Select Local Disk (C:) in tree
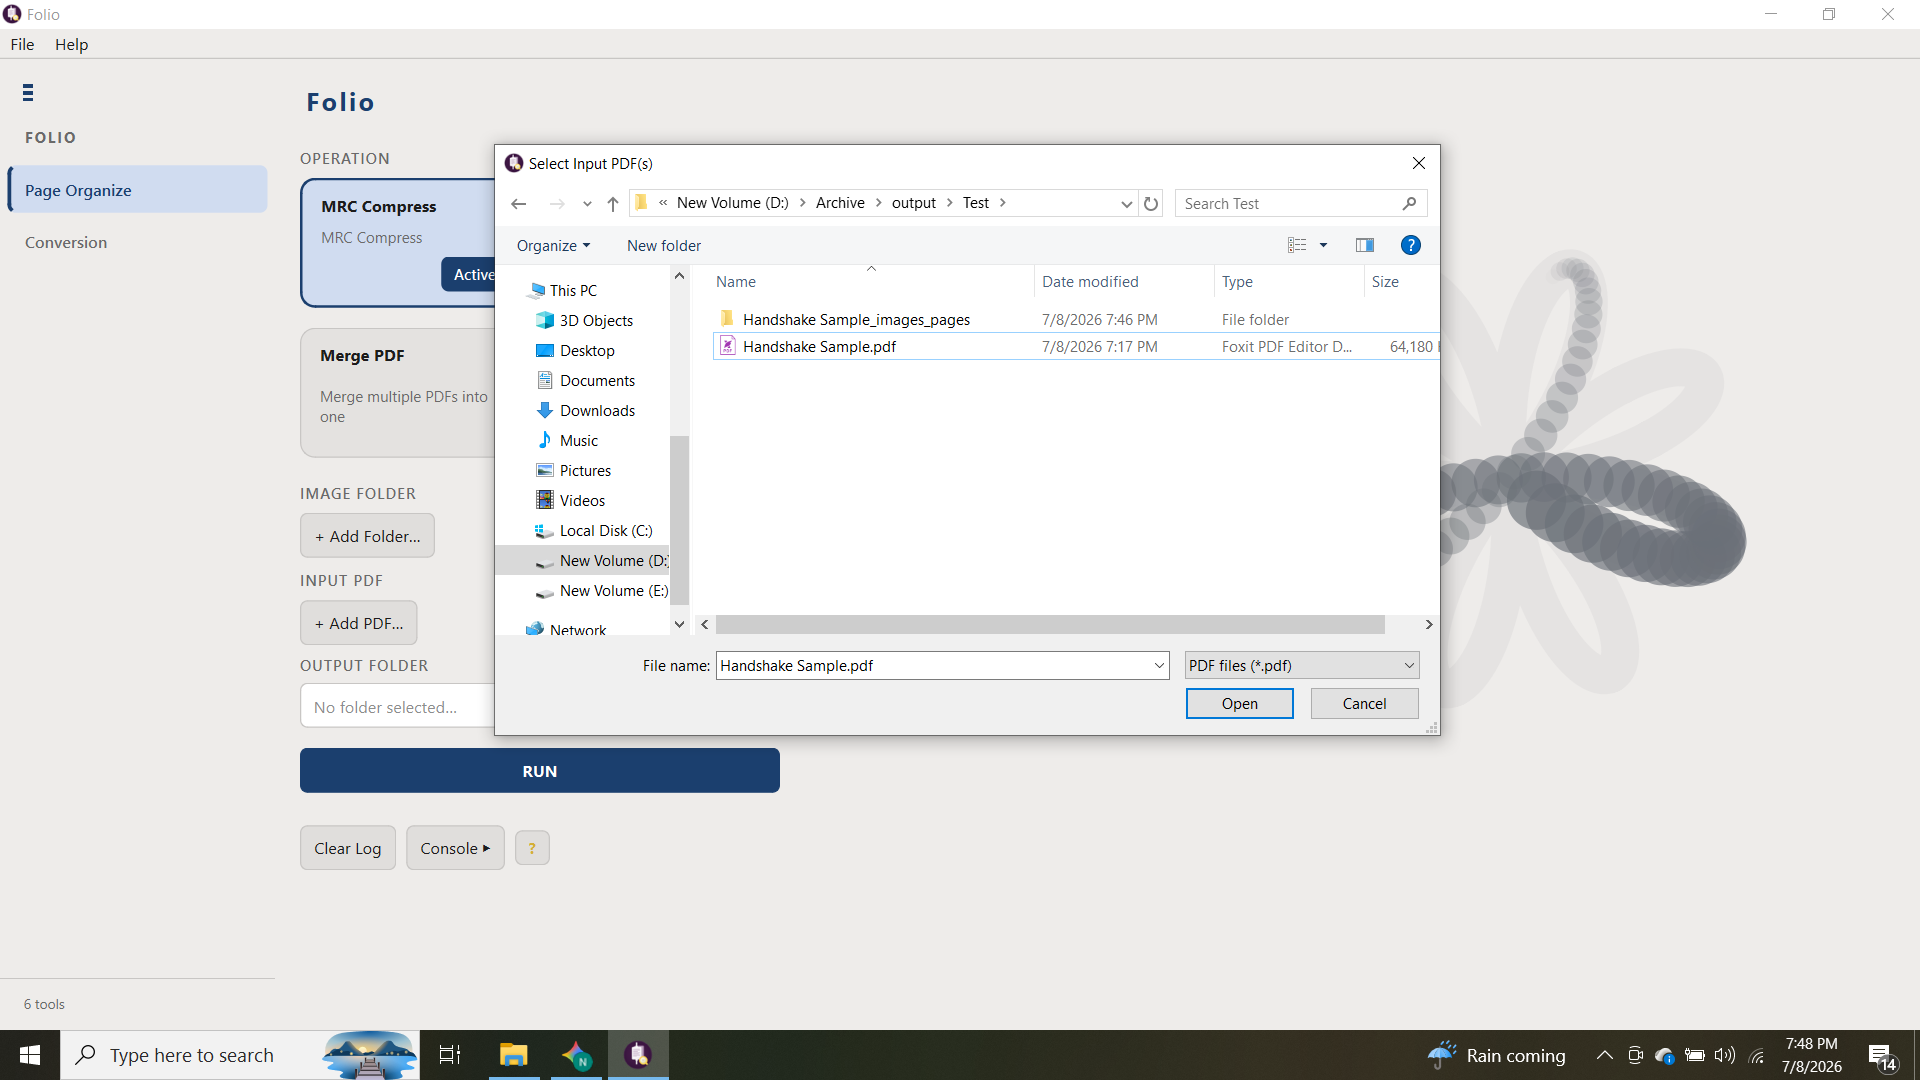Screen dimensions: 1920x1080 tap(605, 530)
